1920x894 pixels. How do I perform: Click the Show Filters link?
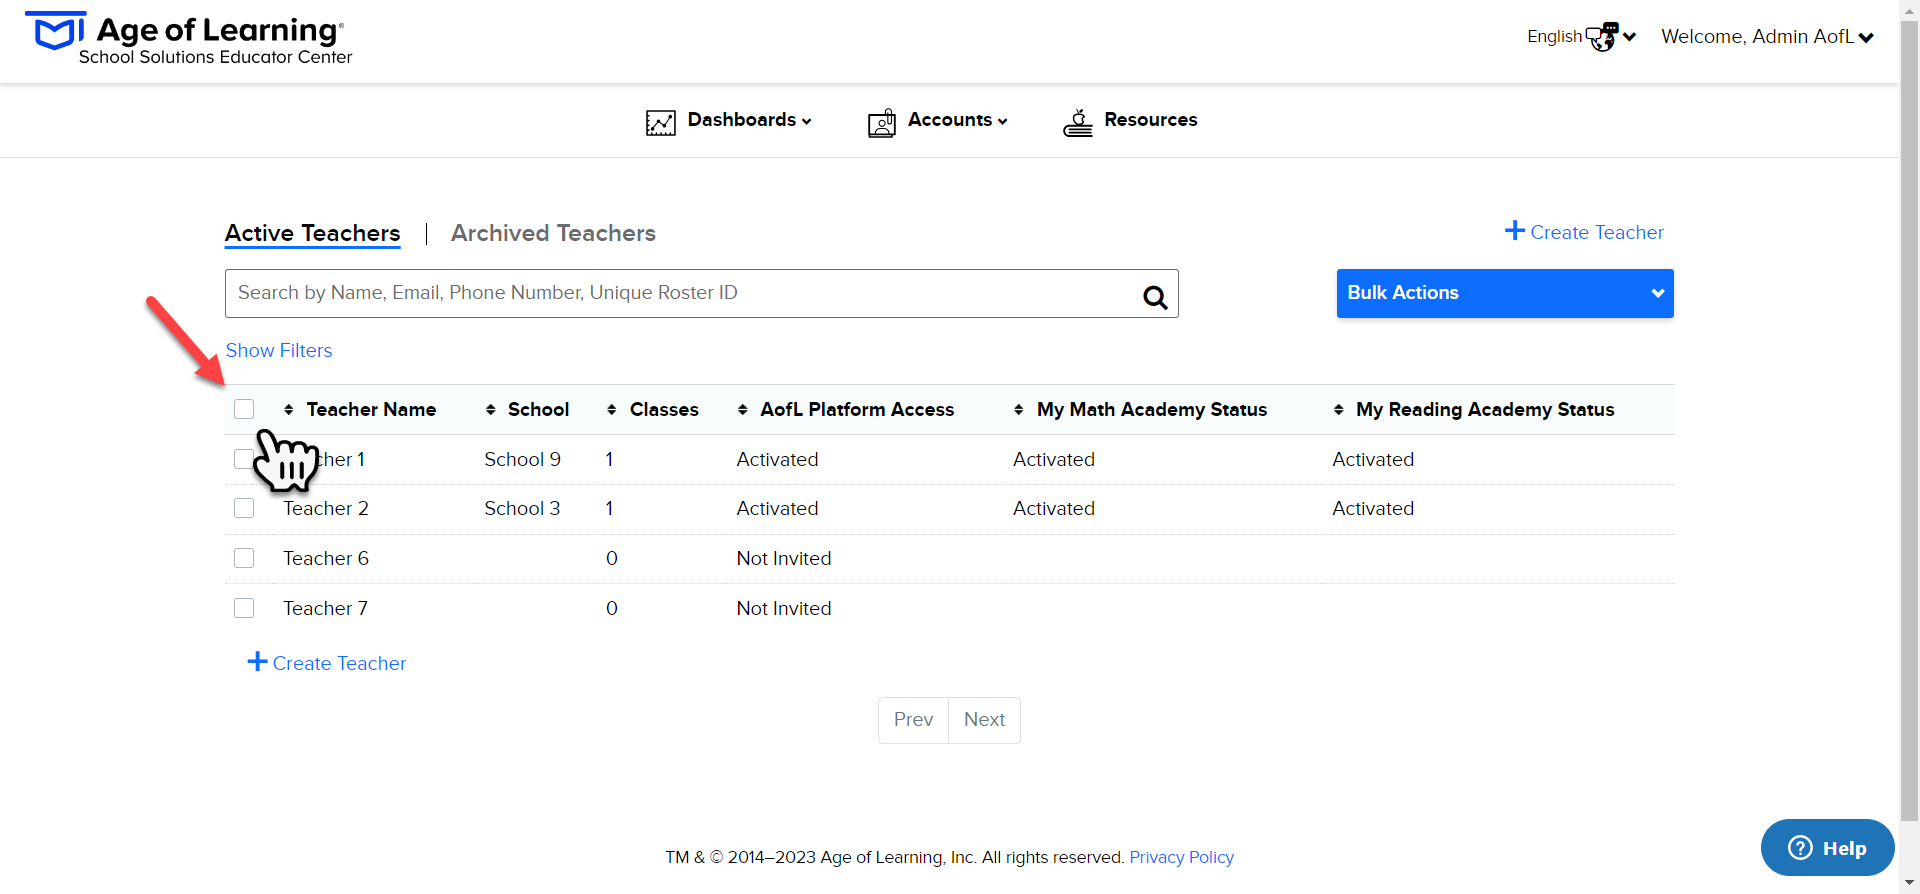(279, 350)
